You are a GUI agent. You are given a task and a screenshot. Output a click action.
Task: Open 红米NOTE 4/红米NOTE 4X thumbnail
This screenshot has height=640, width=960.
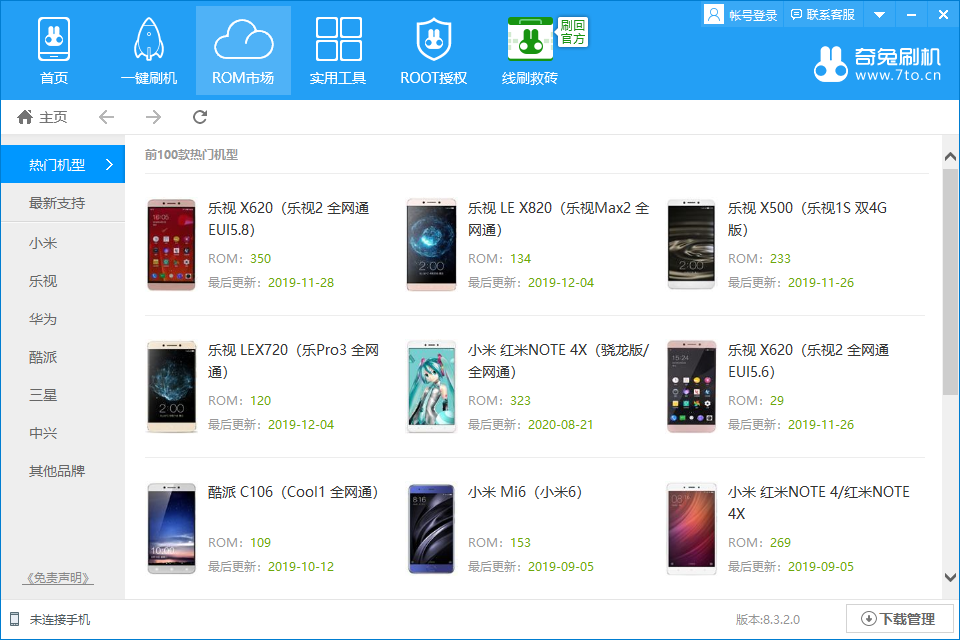(691, 529)
